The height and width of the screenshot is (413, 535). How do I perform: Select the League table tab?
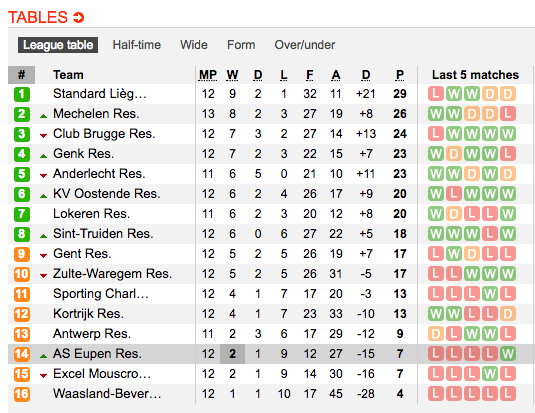(x=58, y=45)
